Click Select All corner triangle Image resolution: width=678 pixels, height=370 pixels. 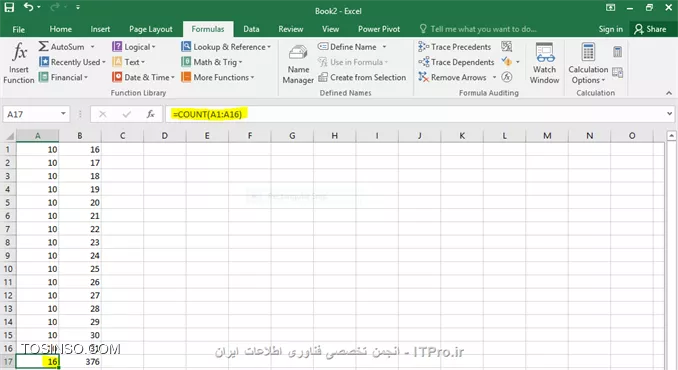tap(10, 136)
